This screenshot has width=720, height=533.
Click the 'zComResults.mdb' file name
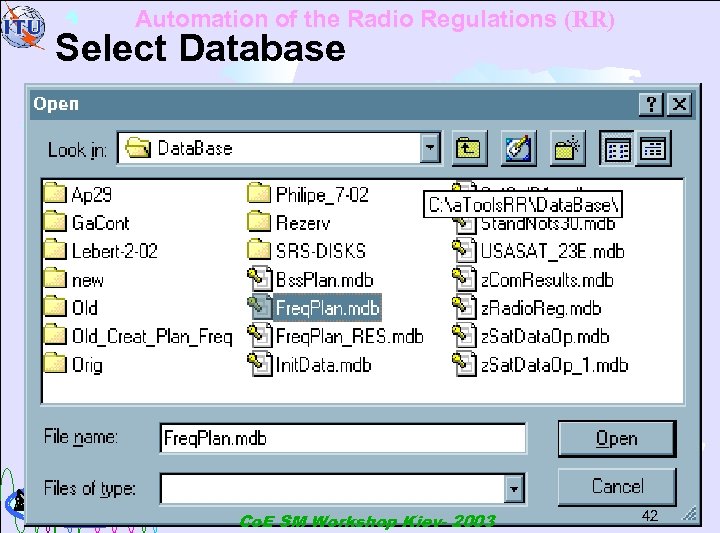click(547, 280)
